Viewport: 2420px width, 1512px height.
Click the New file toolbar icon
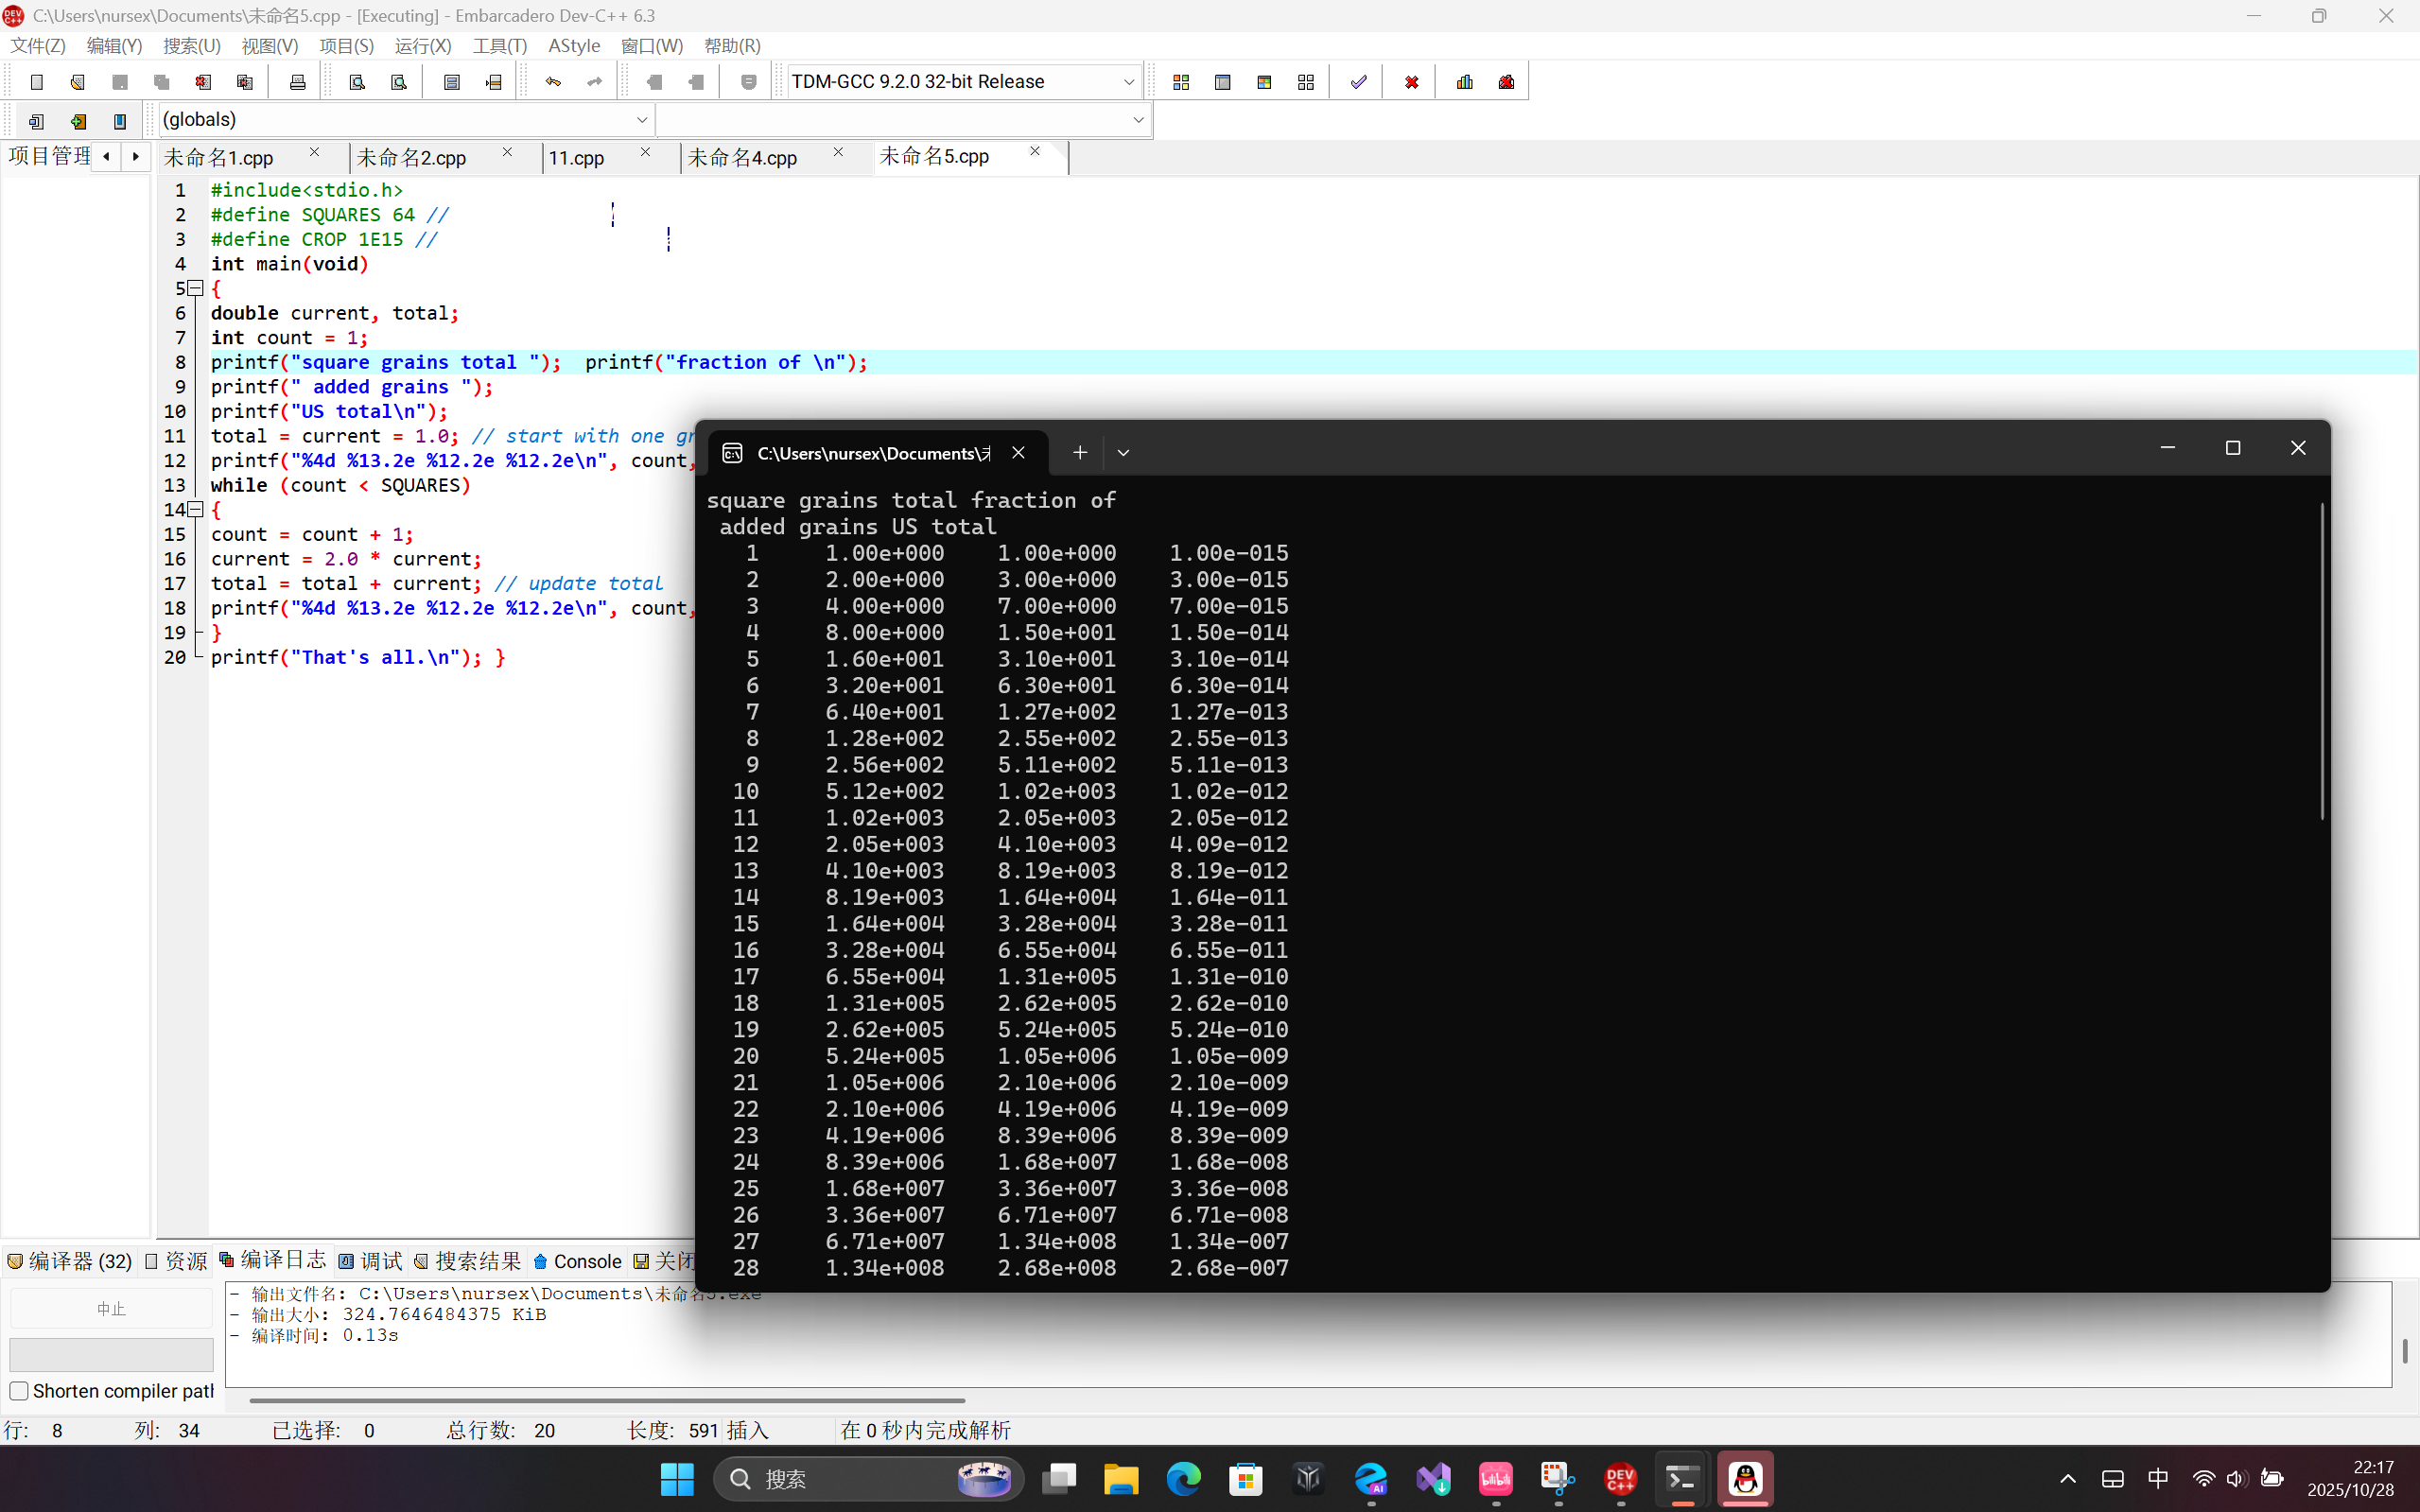(37, 82)
